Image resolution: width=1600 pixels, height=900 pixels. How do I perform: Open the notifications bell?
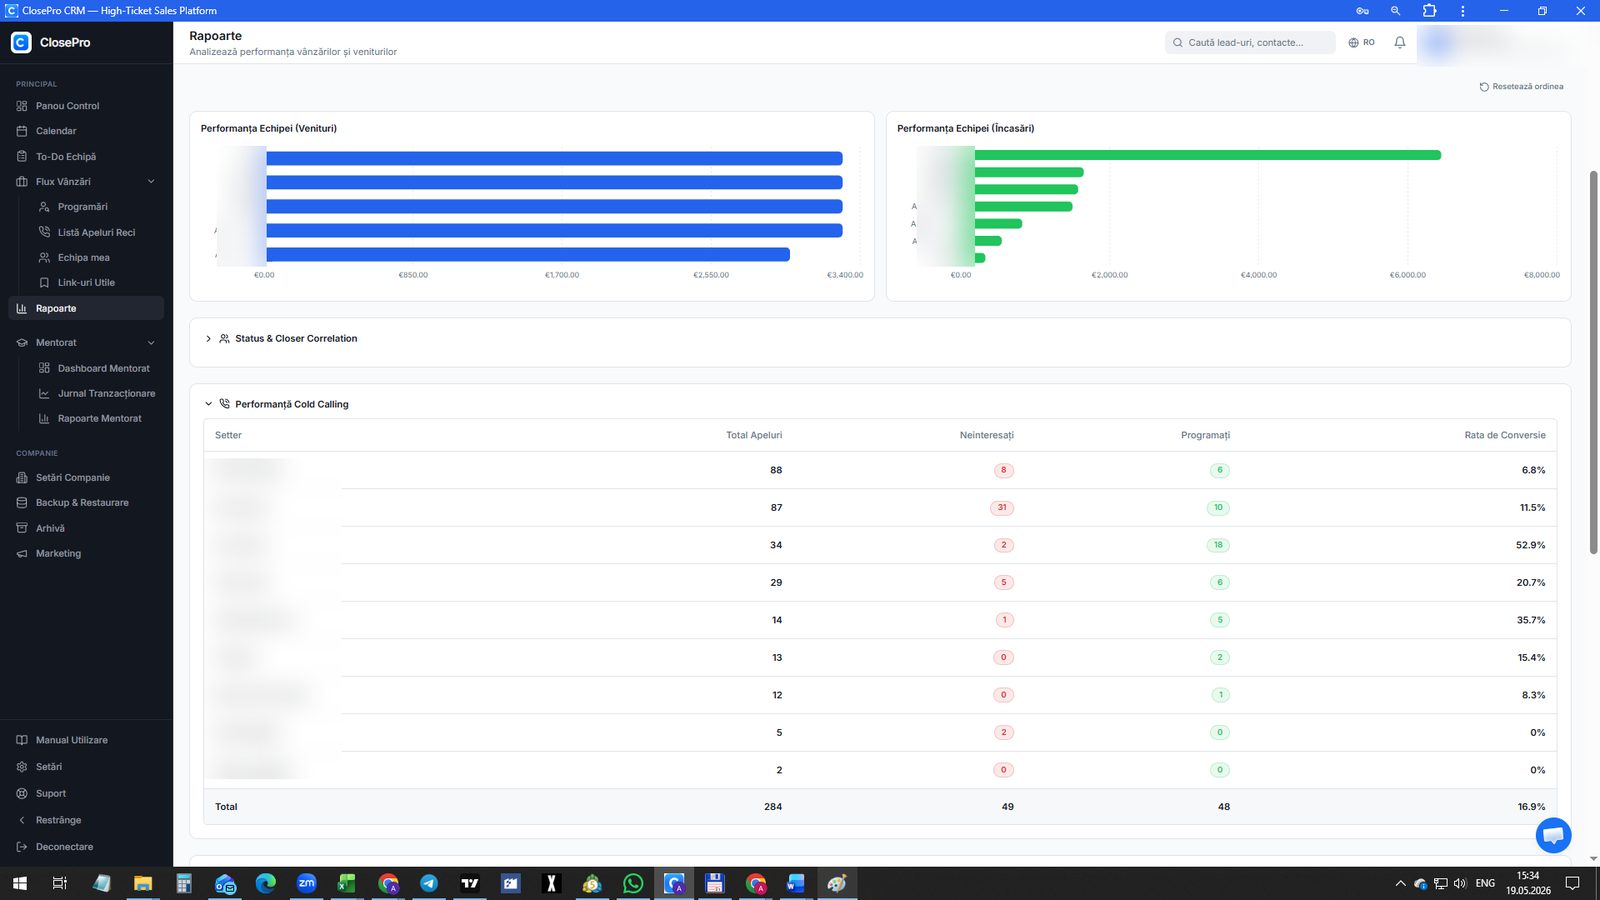pyautogui.click(x=1400, y=43)
